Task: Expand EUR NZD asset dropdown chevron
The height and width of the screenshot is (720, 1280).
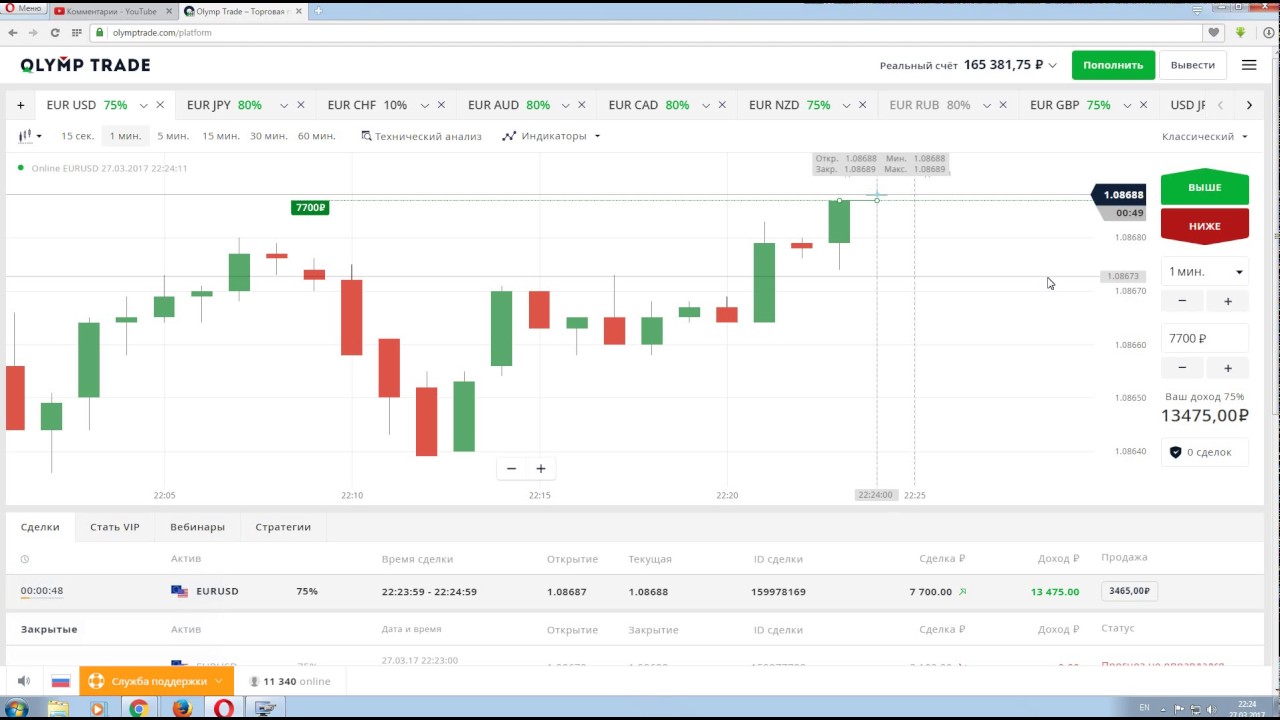Action: 846,105
